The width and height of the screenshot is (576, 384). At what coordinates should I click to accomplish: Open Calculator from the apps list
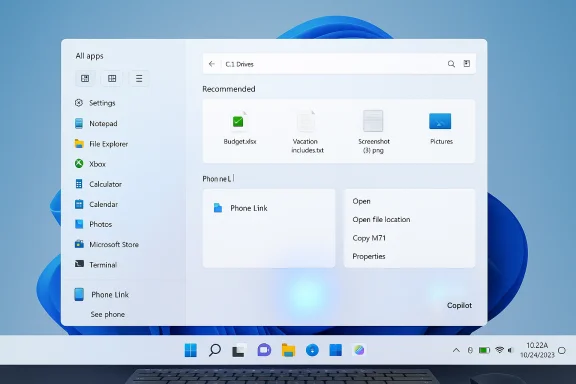pos(98,184)
